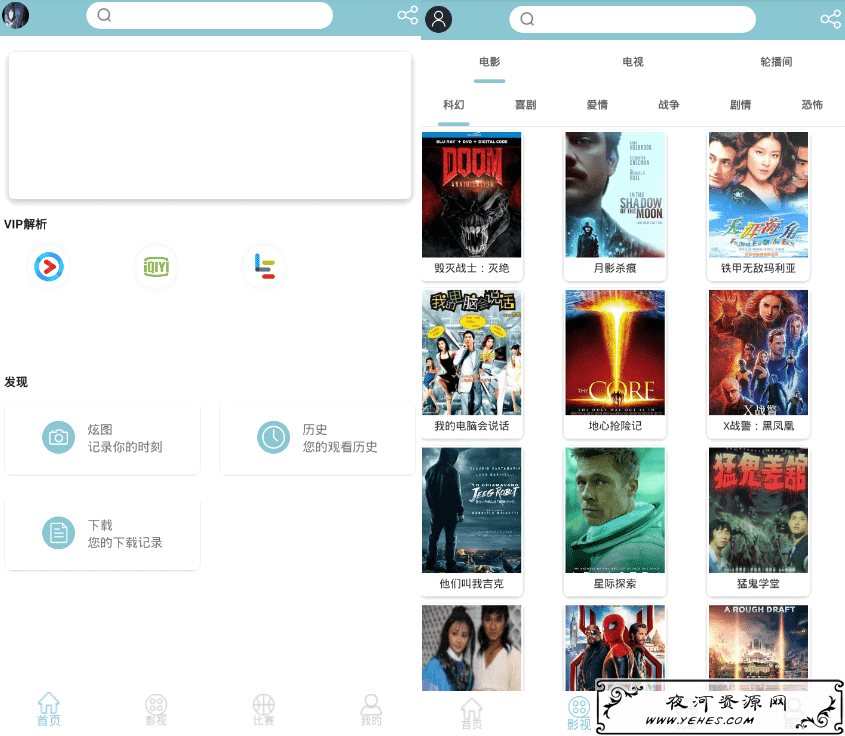The image size is (845, 736).
Task: Open the 下载 download records card
Action: (x=102, y=533)
